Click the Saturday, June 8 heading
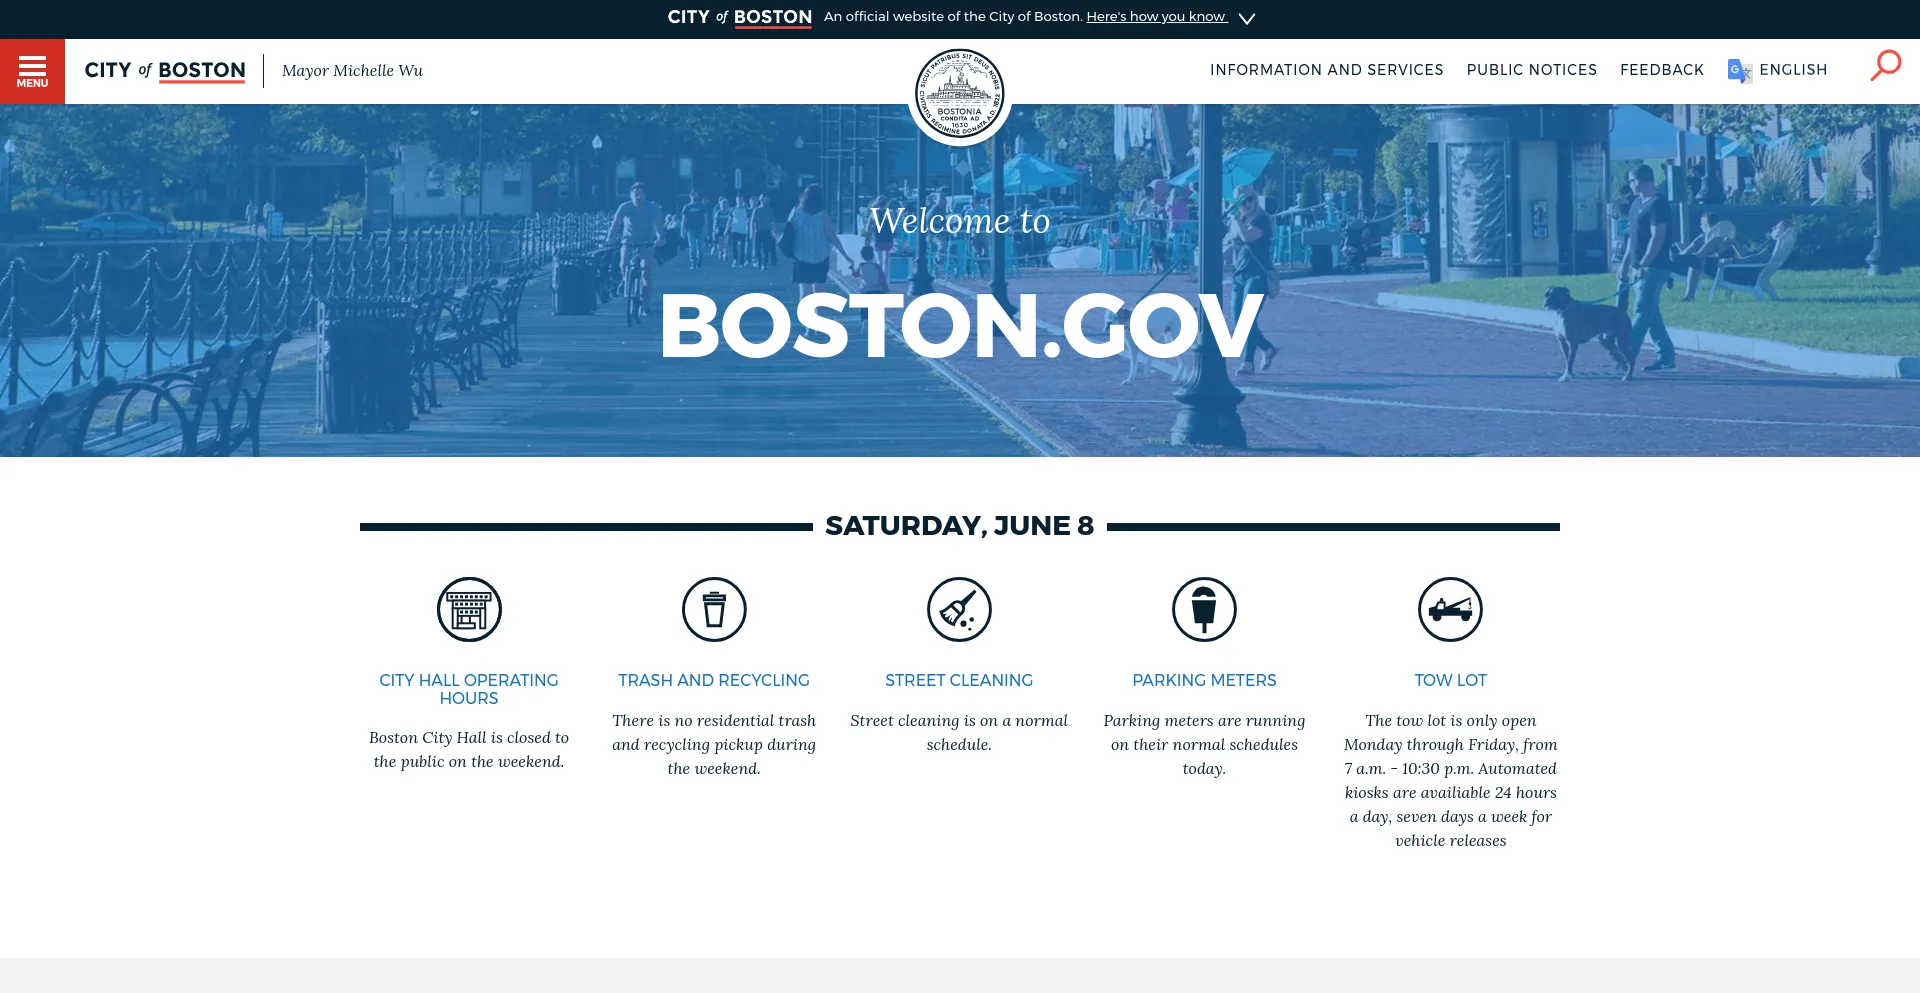The image size is (1920, 993). 959,526
